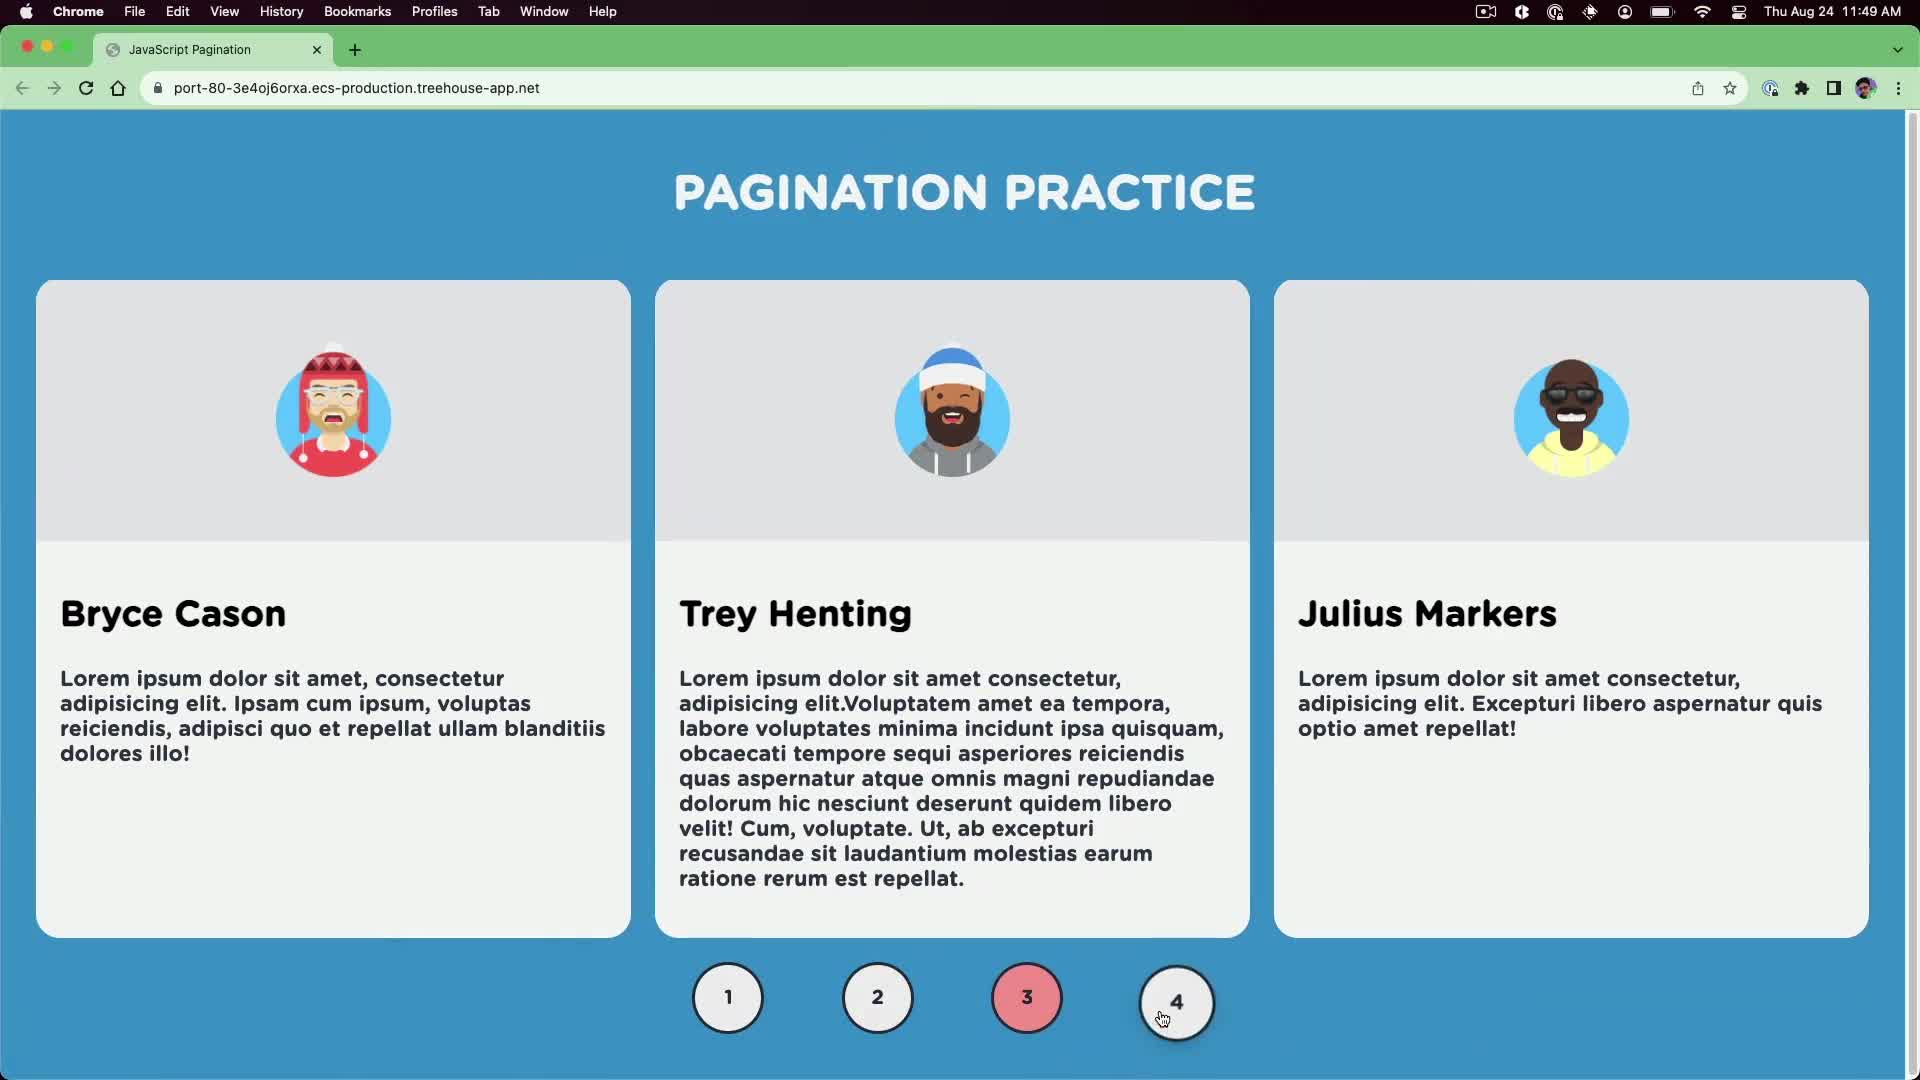This screenshot has height=1080, width=1920.
Task: Click the back navigation arrow
Action: (x=22, y=88)
